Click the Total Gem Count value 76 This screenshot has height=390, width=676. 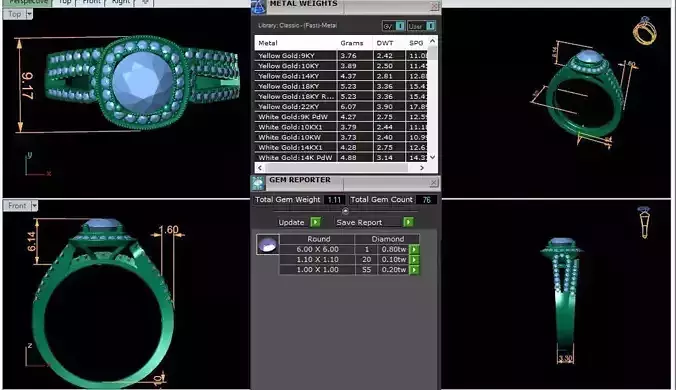click(x=426, y=200)
